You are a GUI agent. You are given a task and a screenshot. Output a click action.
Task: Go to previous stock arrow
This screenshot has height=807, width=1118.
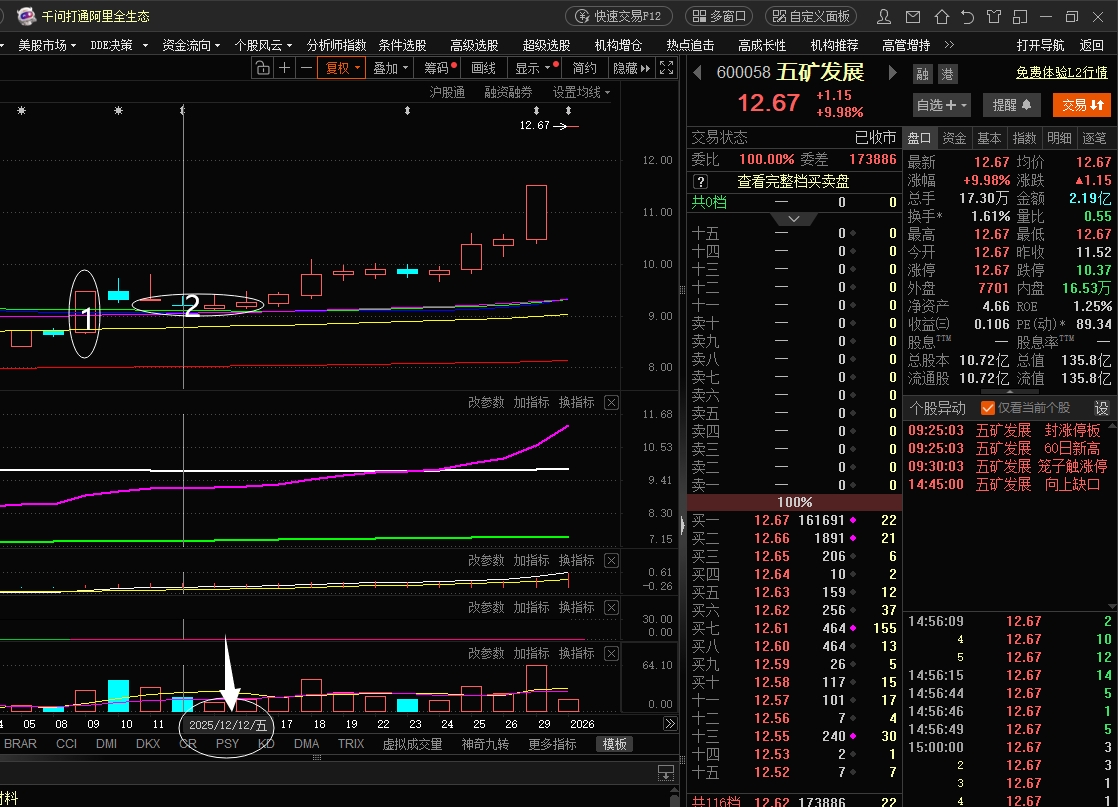697,73
